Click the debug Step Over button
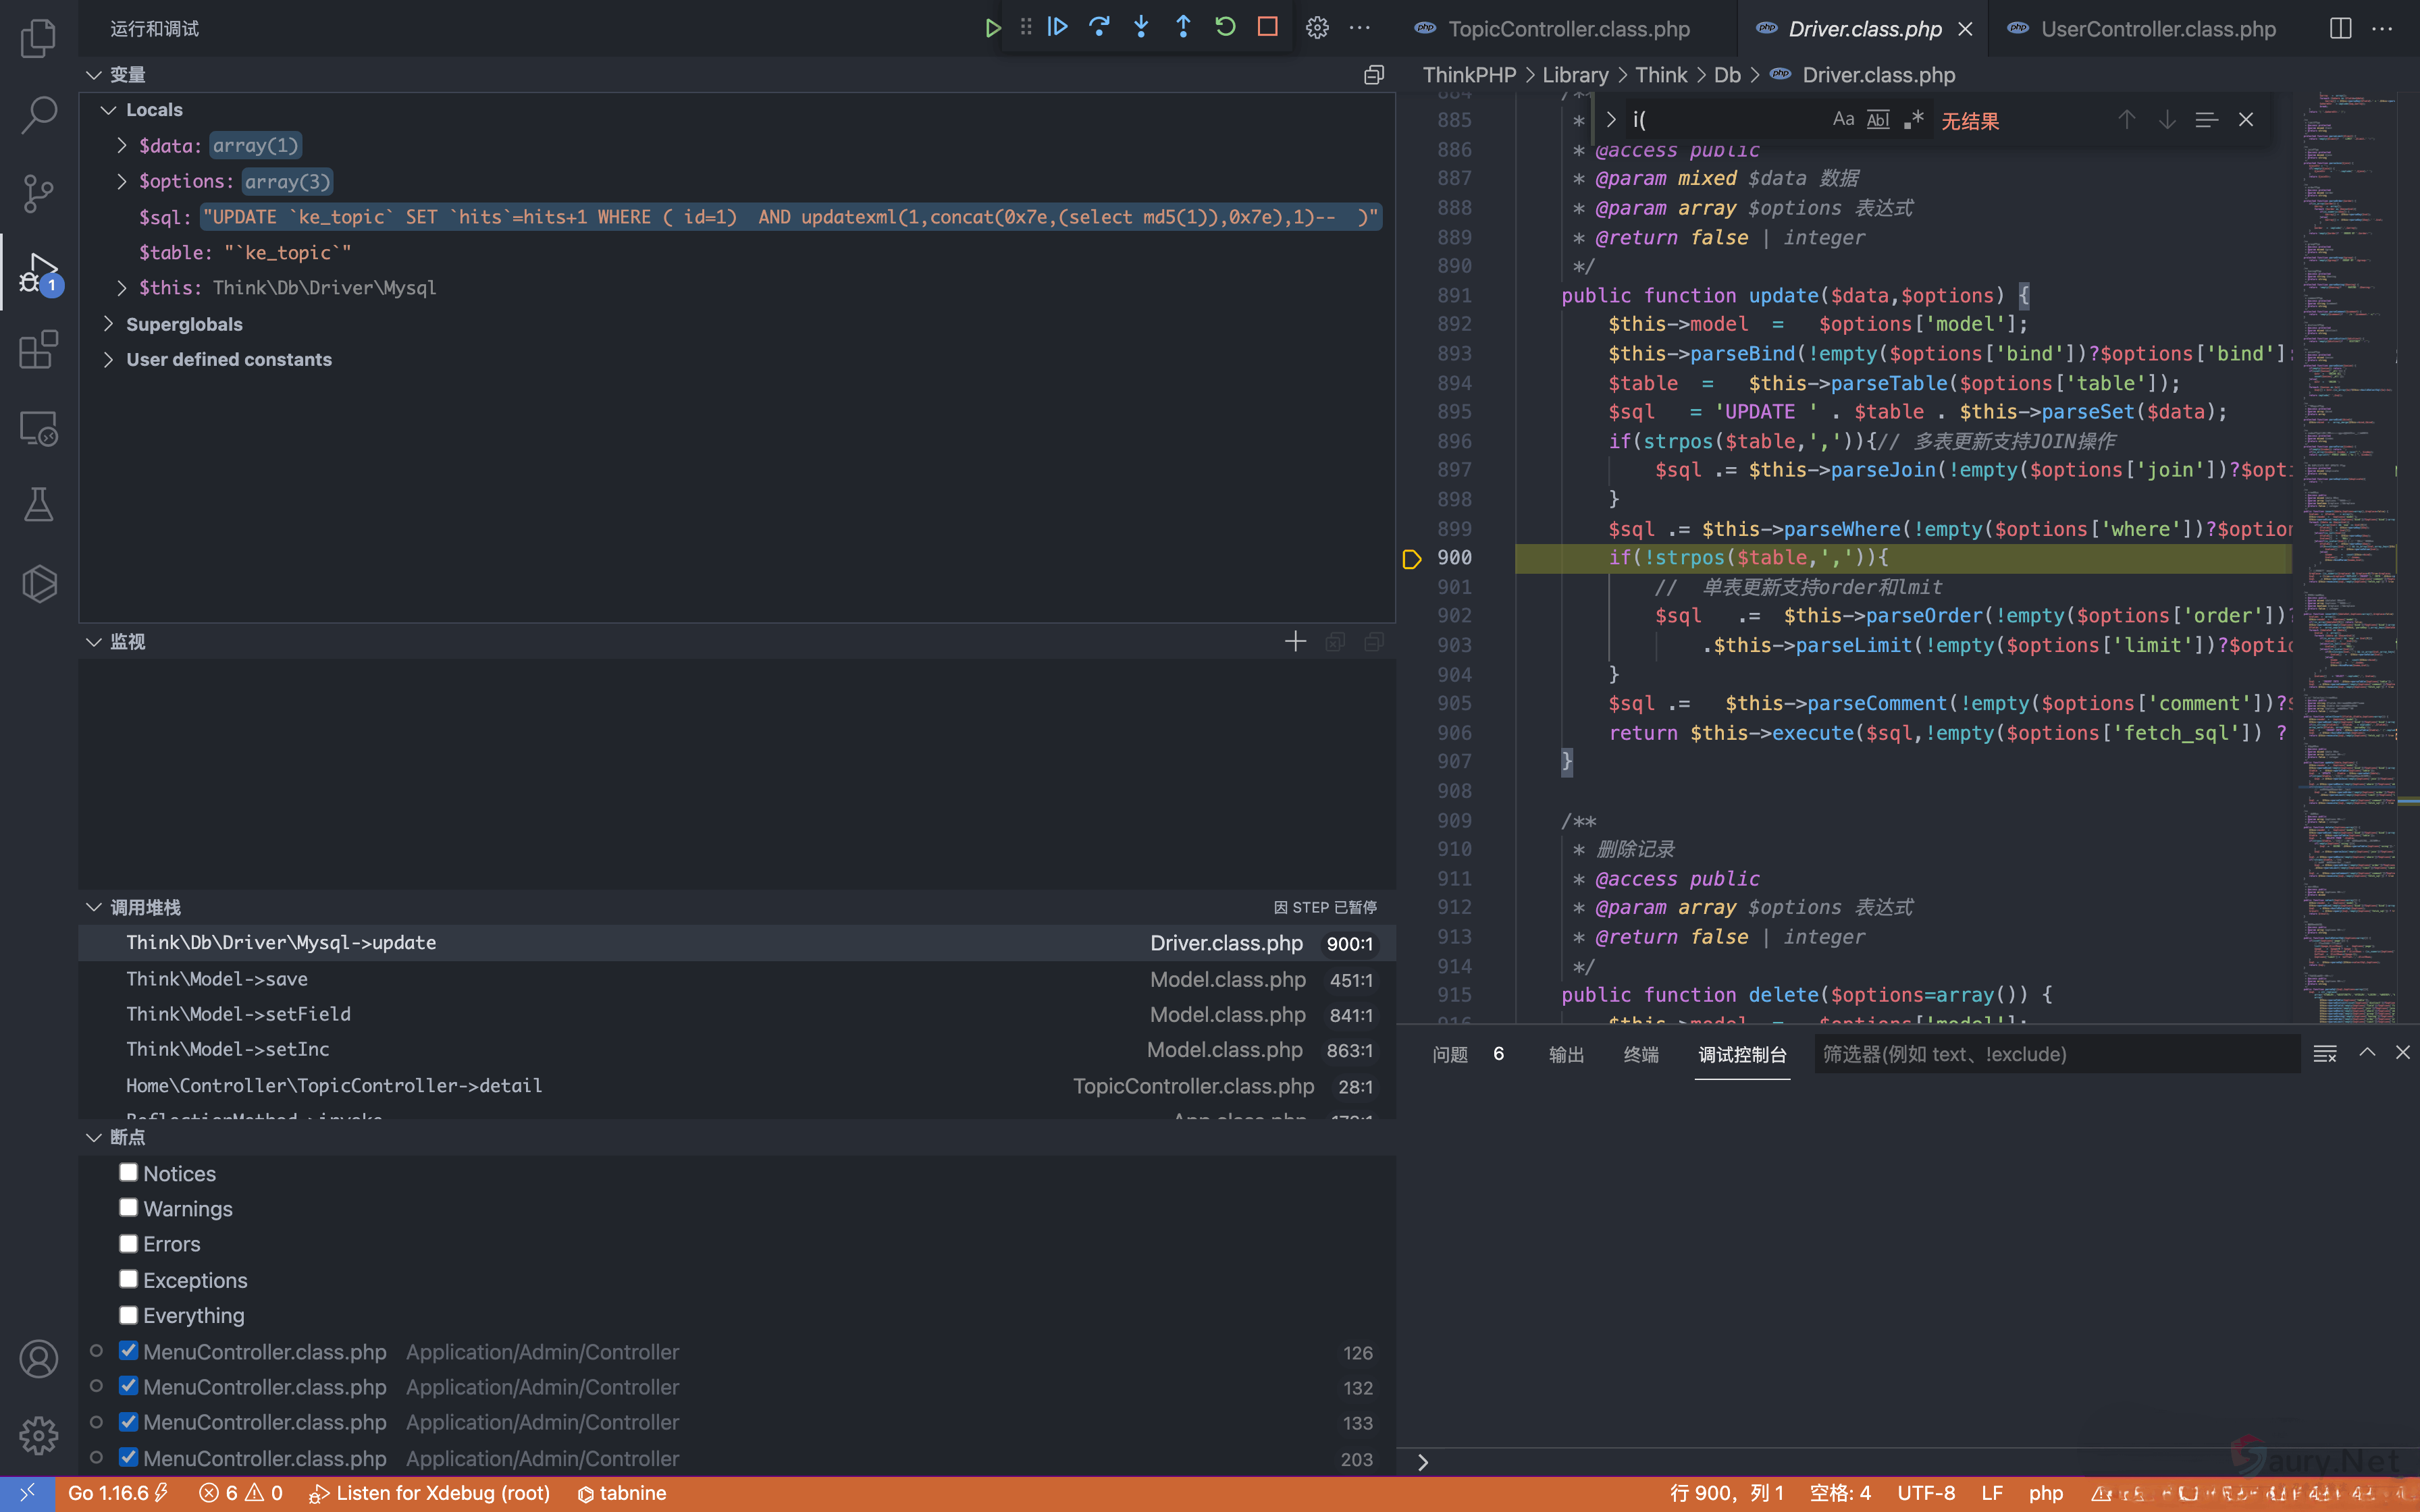Image resolution: width=2420 pixels, height=1512 pixels. (x=1099, y=27)
